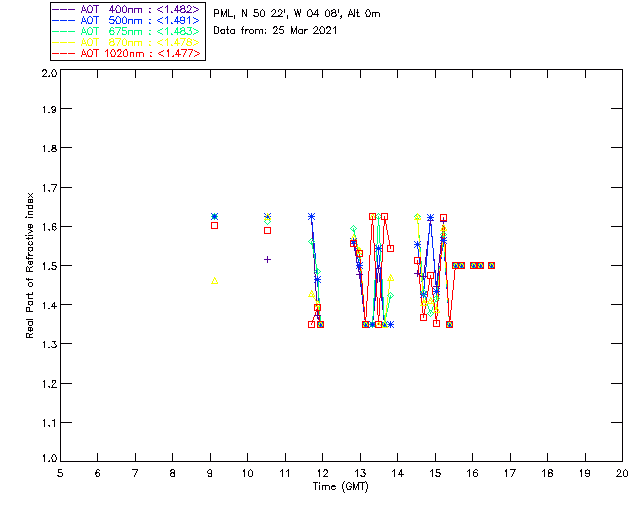Image resolution: width=640 pixels, height=512 pixels.
Task: Click the PML station location text
Action: click(x=297, y=14)
